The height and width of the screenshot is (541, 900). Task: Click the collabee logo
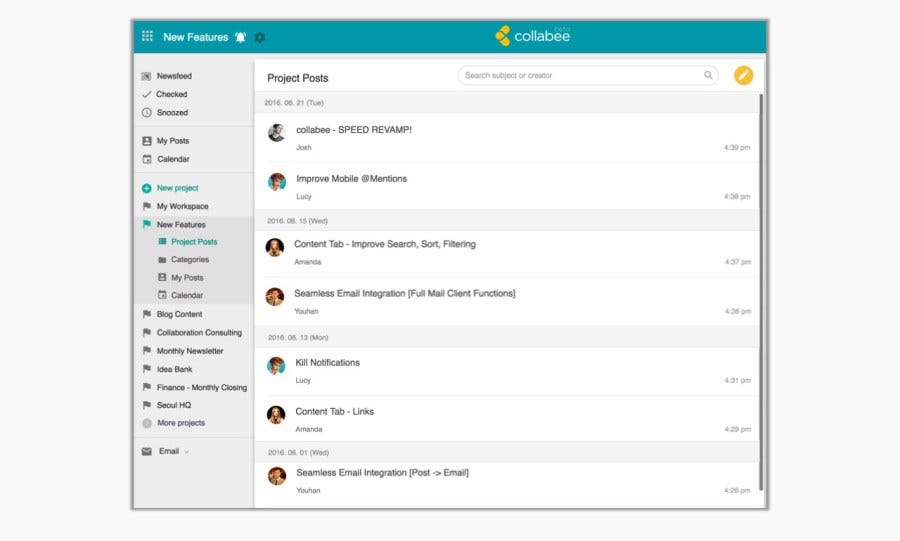click(532, 36)
